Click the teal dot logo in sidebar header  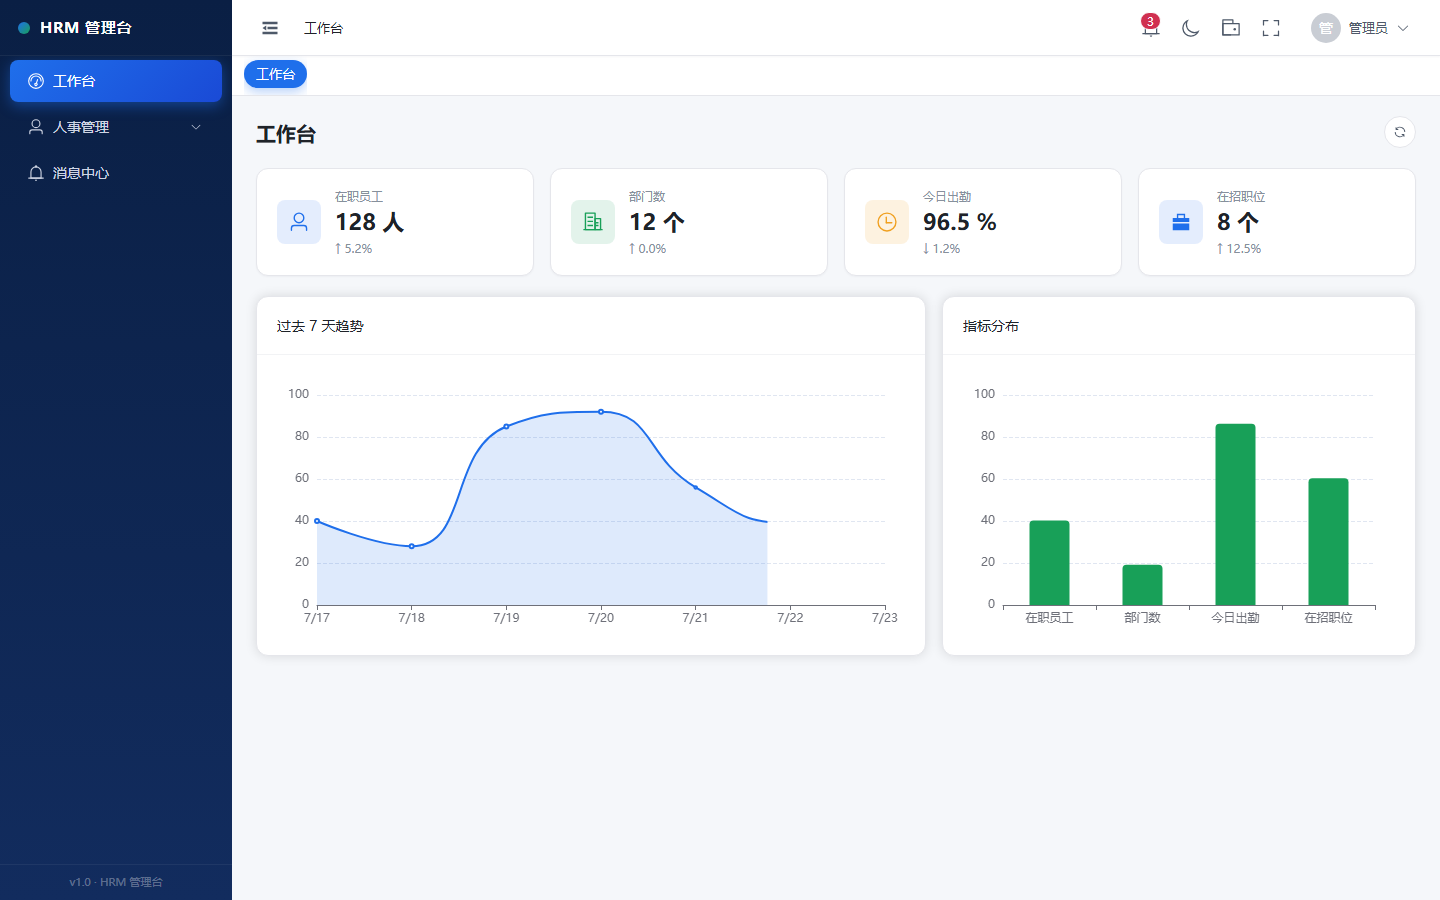pyautogui.click(x=24, y=28)
